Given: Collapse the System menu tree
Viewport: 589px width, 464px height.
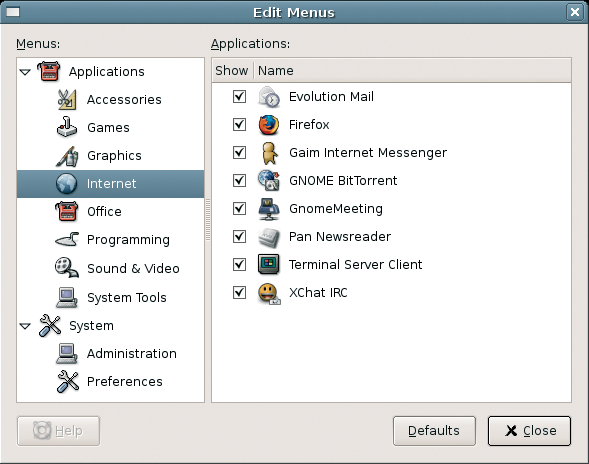Looking at the screenshot, I should tap(25, 326).
